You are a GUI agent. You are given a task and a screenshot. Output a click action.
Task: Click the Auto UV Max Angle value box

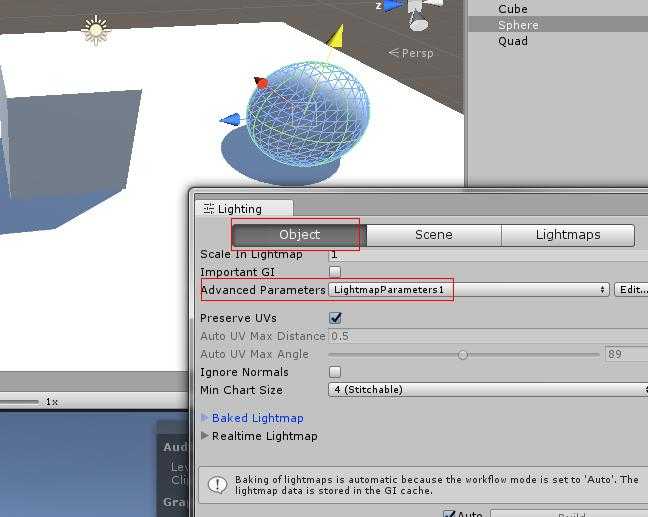click(626, 354)
